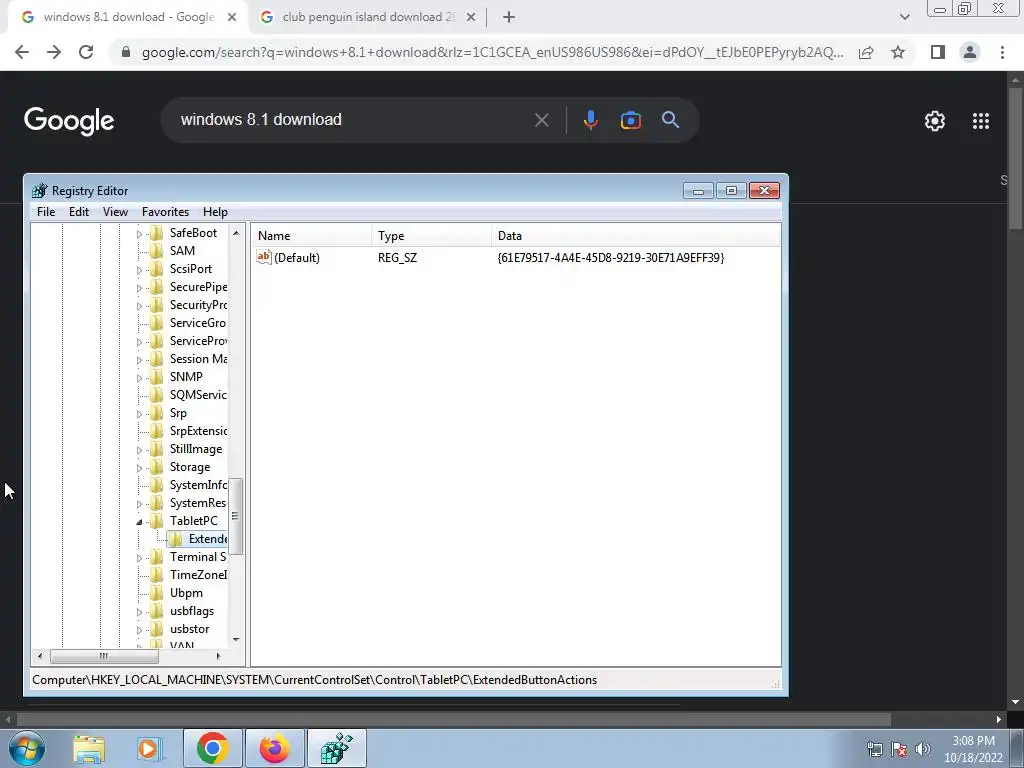
Task: Expand the usbflags registry key
Action: [x=139, y=612]
